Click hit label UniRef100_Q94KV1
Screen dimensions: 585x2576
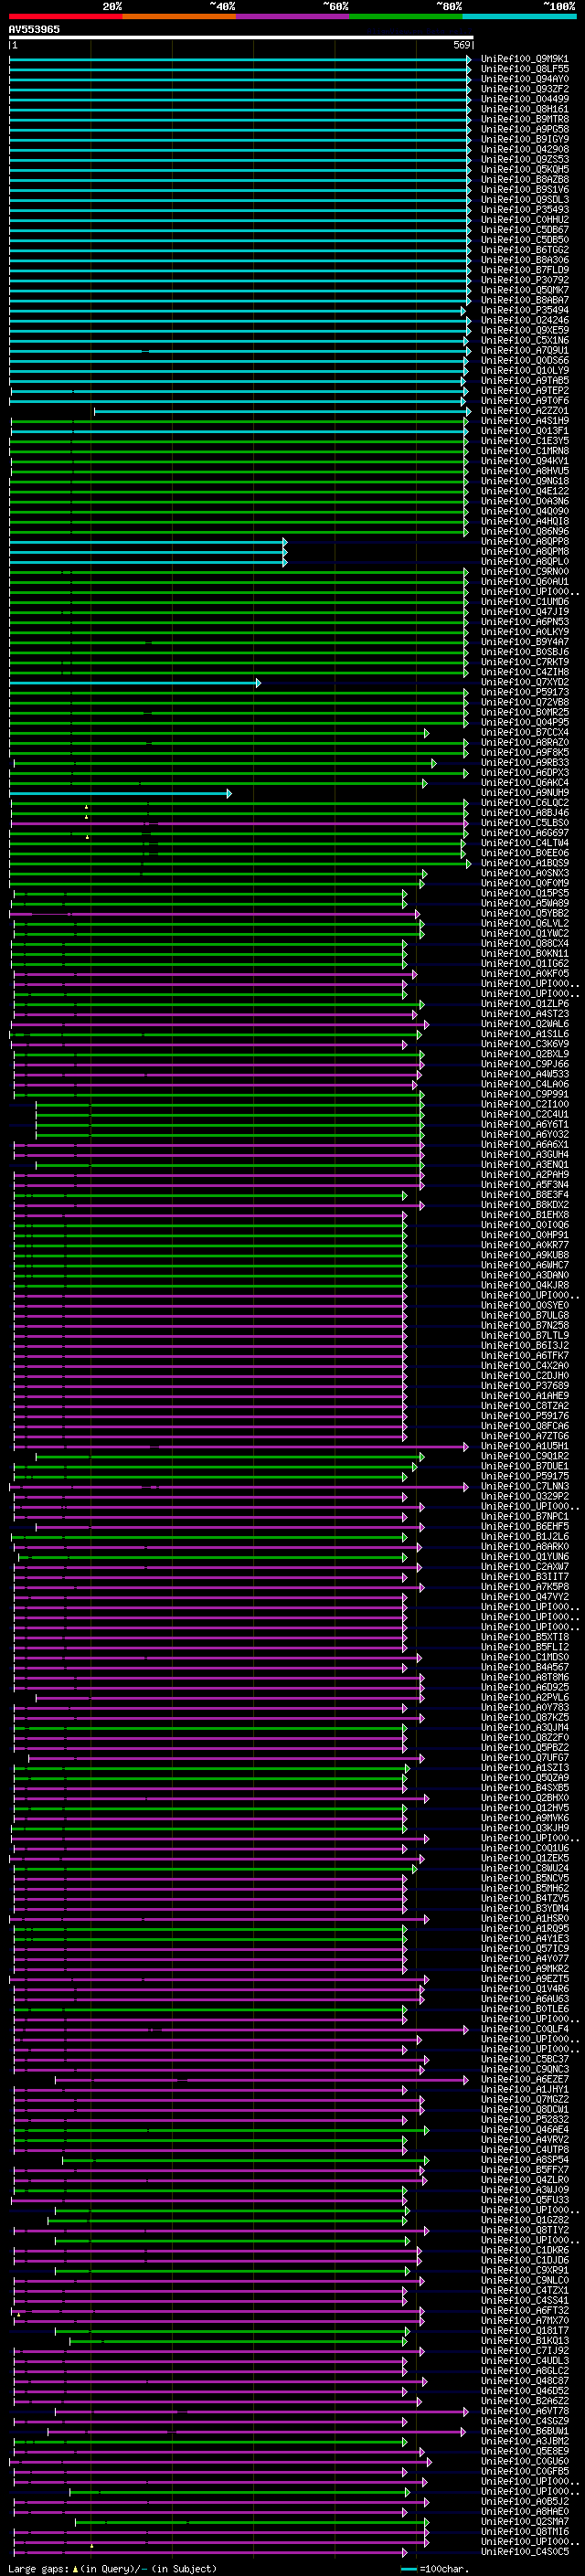coord(525,461)
